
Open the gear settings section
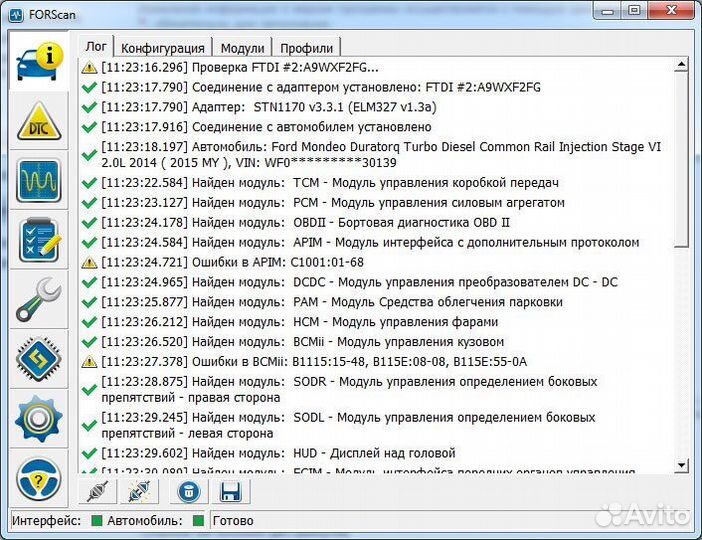[39, 419]
